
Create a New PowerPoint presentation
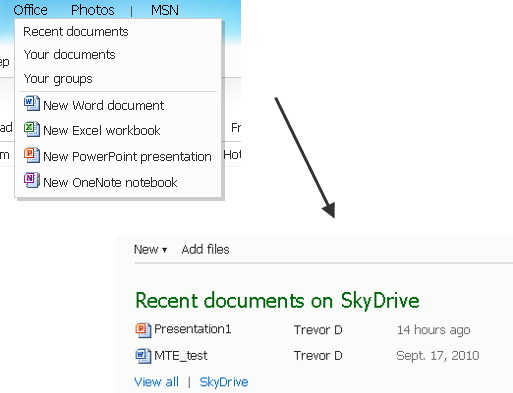pyautogui.click(x=127, y=157)
